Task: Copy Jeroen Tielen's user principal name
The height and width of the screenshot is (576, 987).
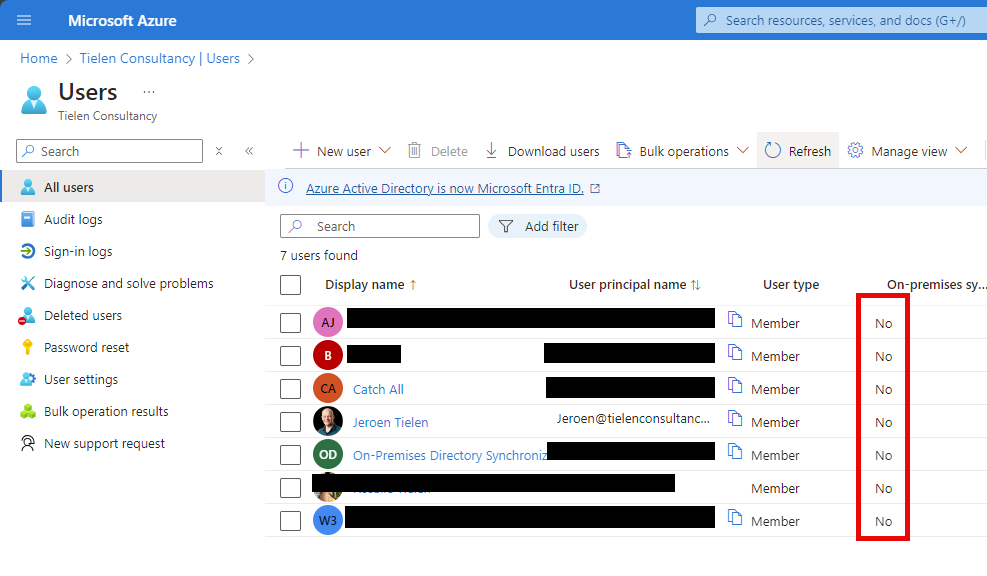Action: (735, 417)
